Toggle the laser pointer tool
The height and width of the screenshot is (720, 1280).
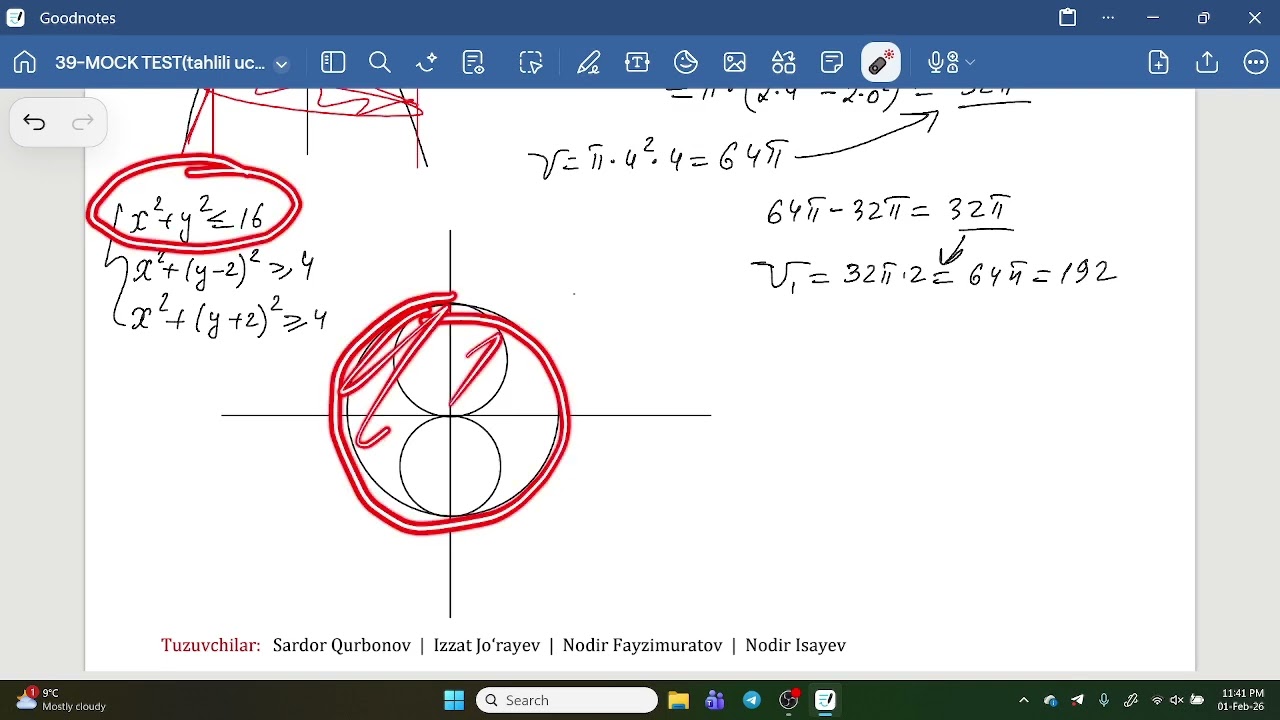tap(881, 63)
